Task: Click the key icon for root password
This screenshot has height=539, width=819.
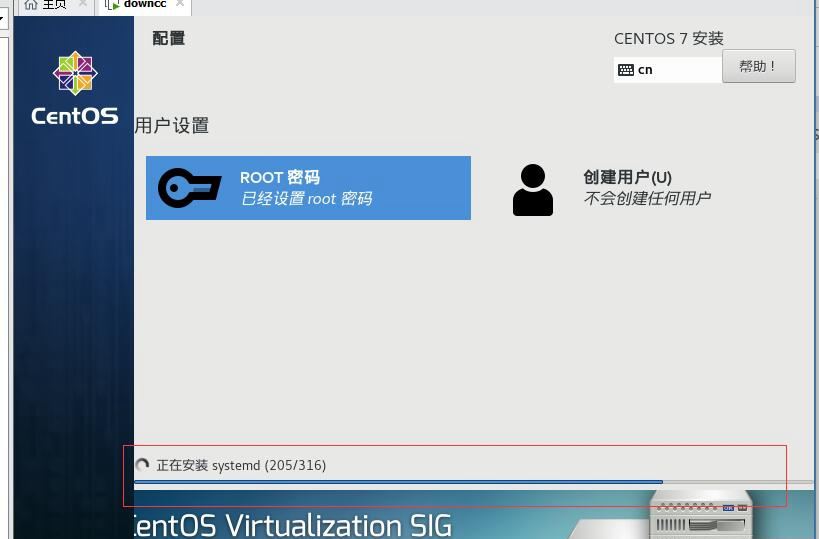Action: click(x=190, y=188)
